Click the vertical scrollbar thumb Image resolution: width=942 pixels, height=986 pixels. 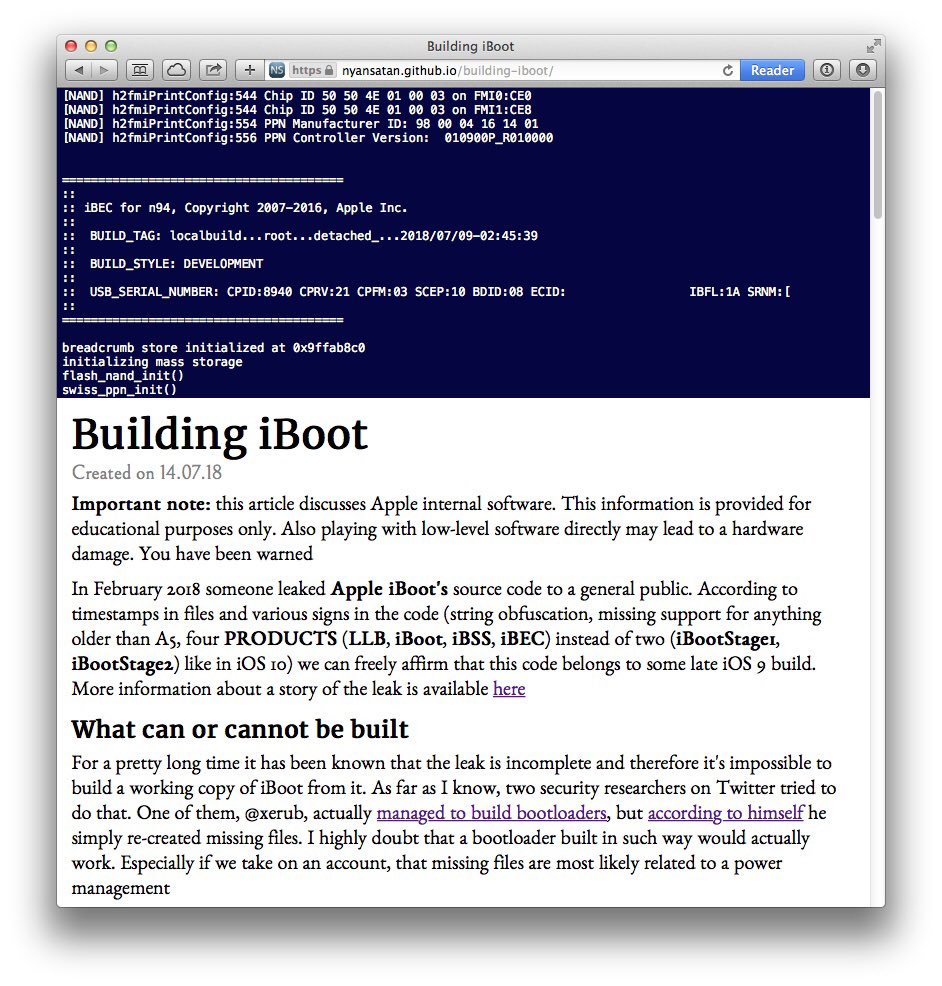[878, 155]
